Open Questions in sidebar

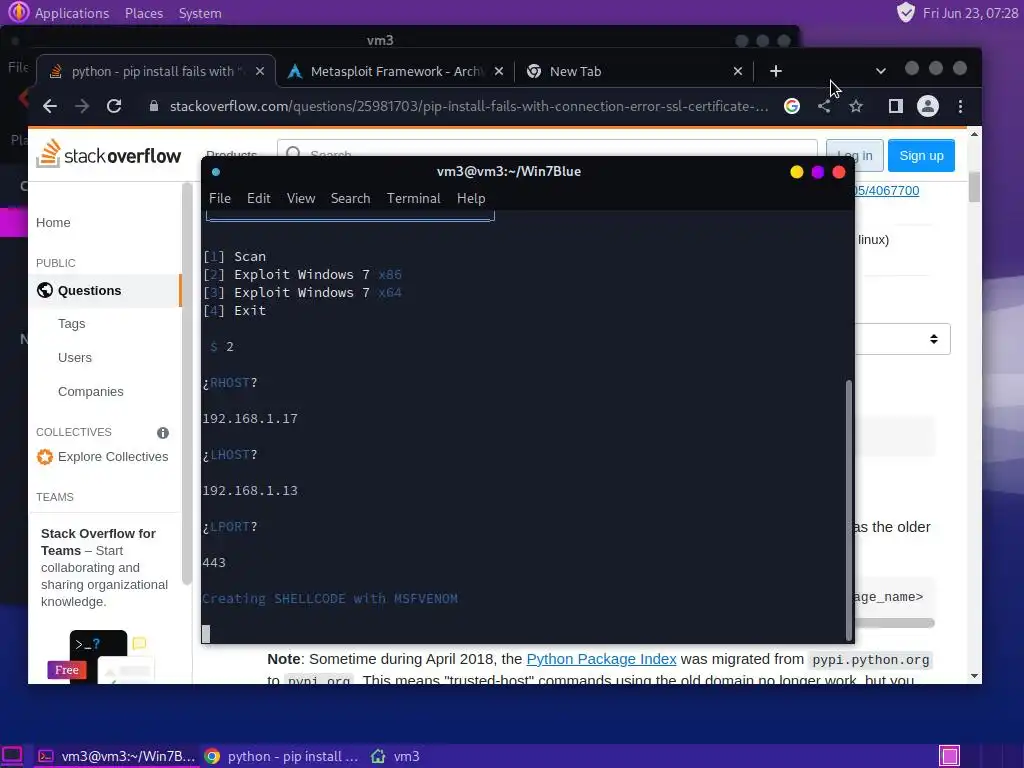tap(89, 291)
